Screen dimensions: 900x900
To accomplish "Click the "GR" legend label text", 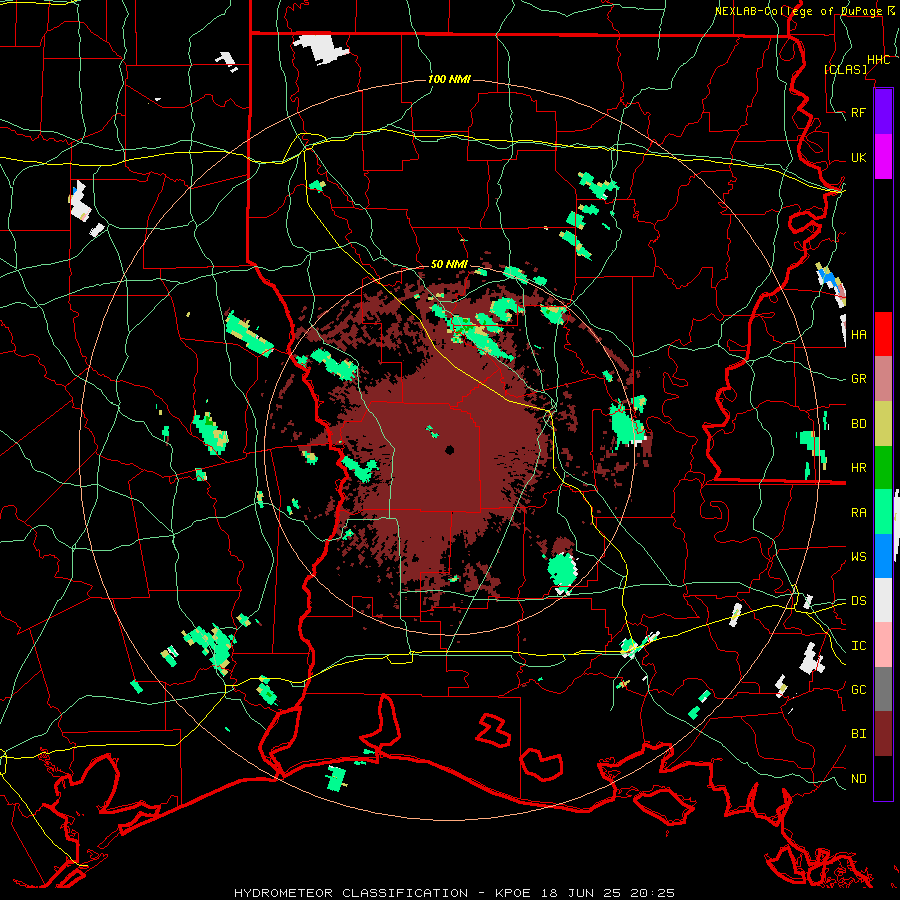I will (x=859, y=379).
